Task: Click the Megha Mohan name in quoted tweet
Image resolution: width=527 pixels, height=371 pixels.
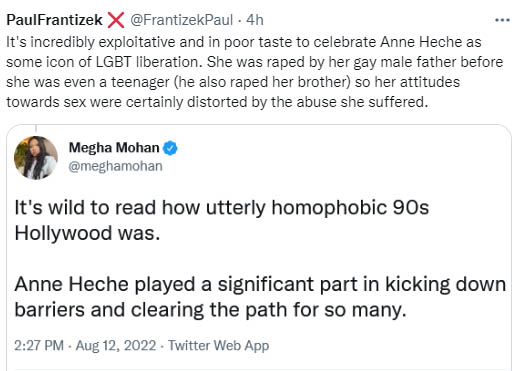Action: (114, 148)
